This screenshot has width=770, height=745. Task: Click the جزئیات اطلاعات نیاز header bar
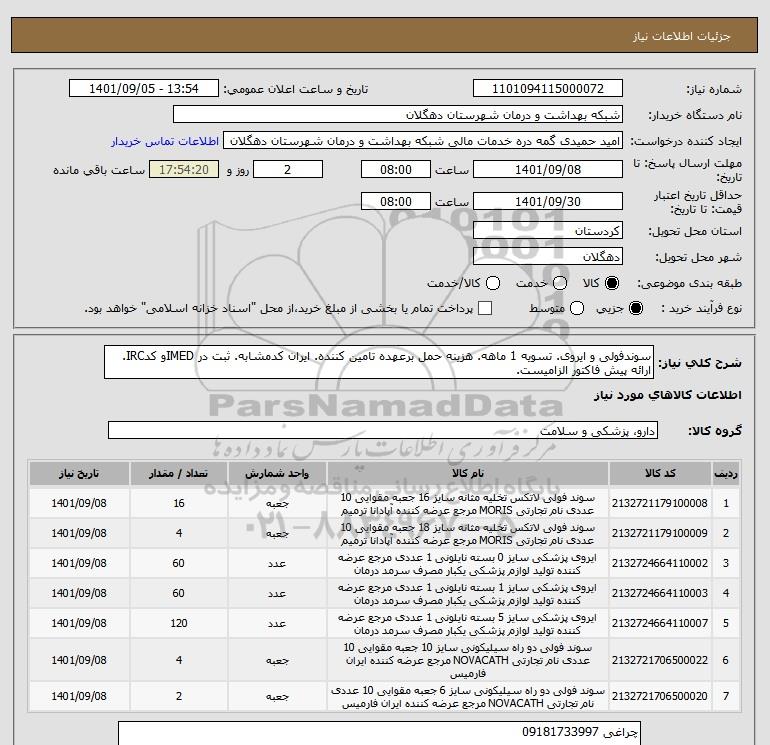coord(385,35)
